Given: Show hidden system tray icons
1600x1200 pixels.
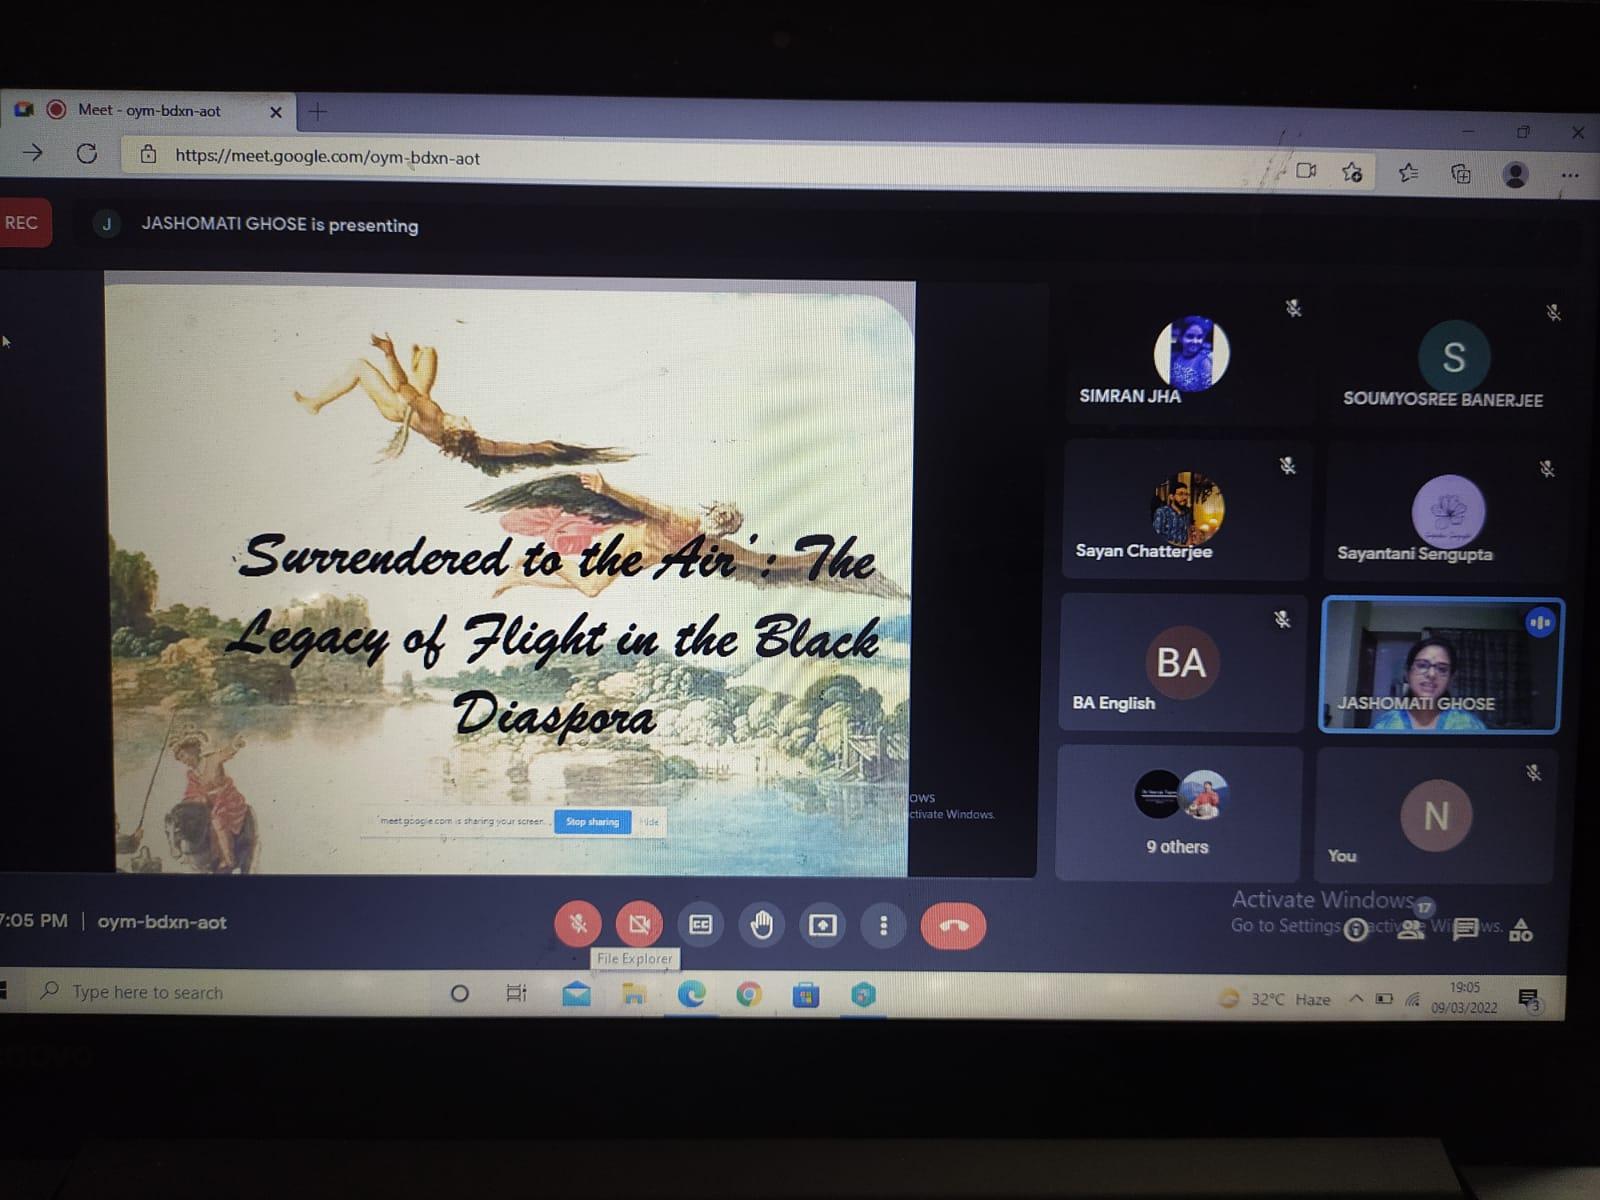Looking at the screenshot, I should tap(1357, 997).
